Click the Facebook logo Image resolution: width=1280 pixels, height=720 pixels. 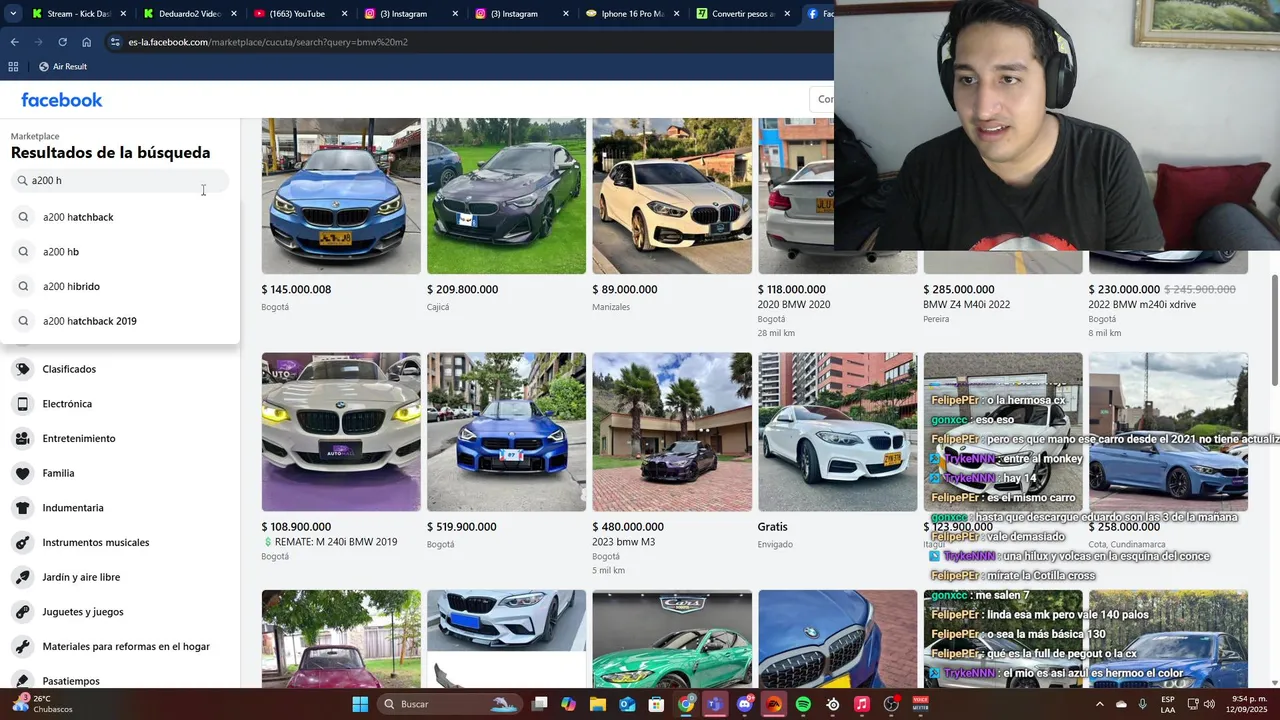pos(62,100)
